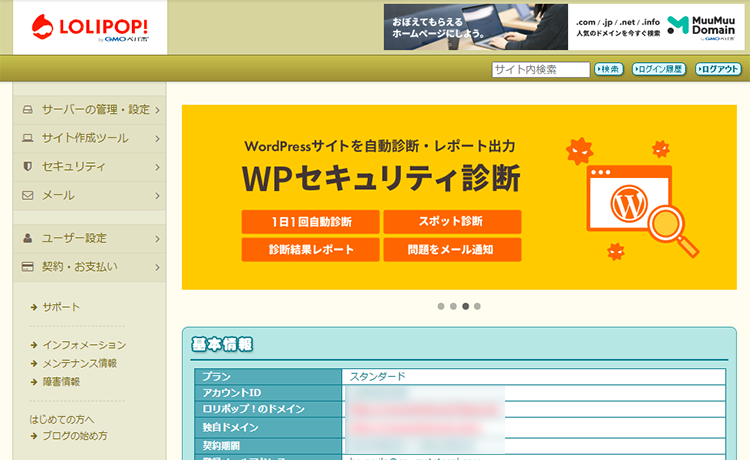Click the MuuMuu Domain logo

coord(701,27)
